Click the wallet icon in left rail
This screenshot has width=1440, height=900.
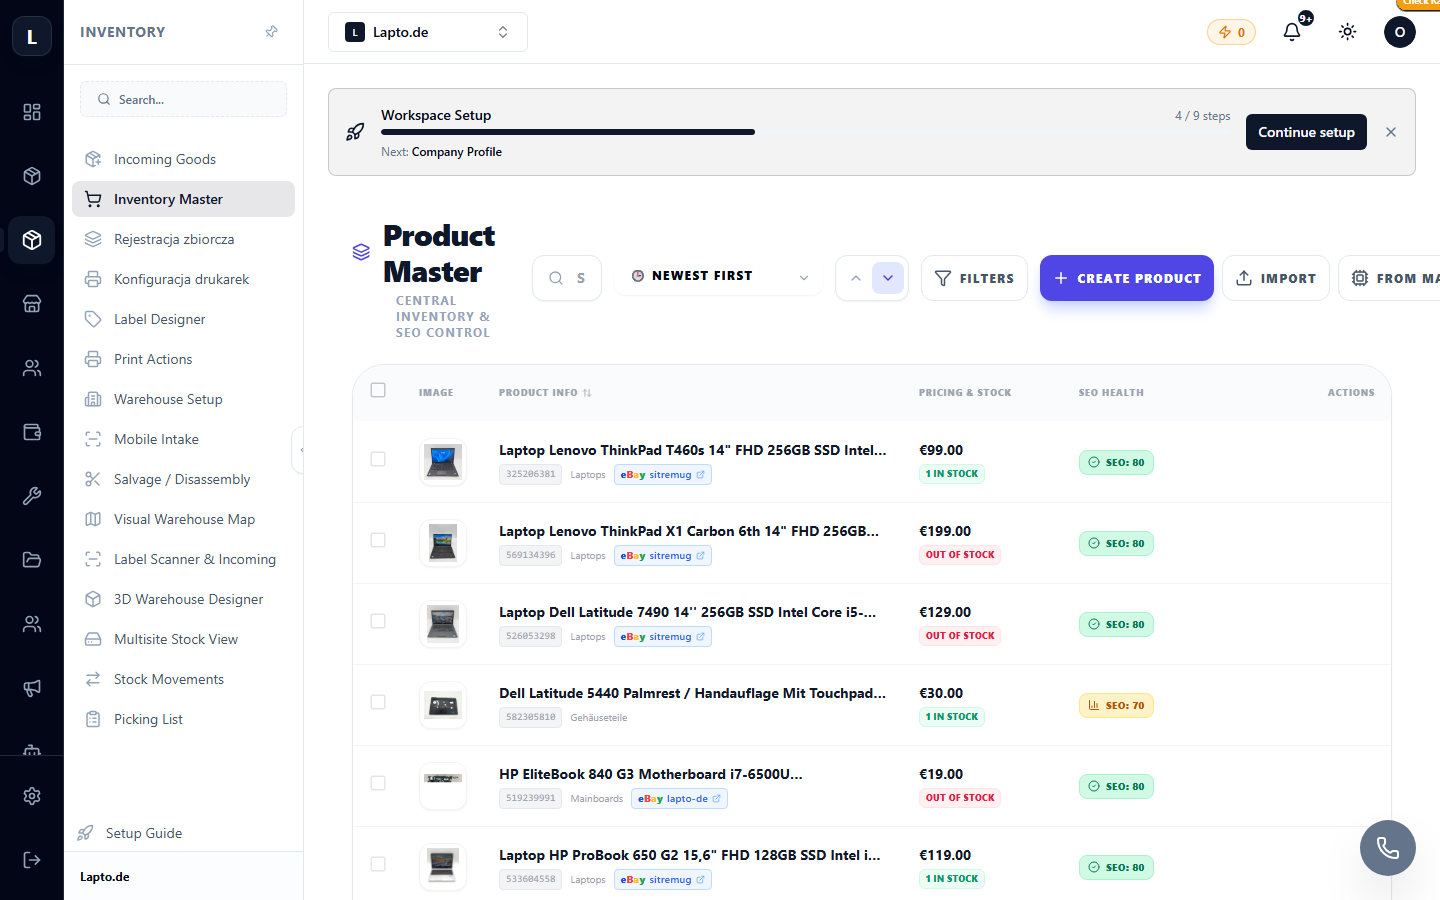pyautogui.click(x=32, y=432)
